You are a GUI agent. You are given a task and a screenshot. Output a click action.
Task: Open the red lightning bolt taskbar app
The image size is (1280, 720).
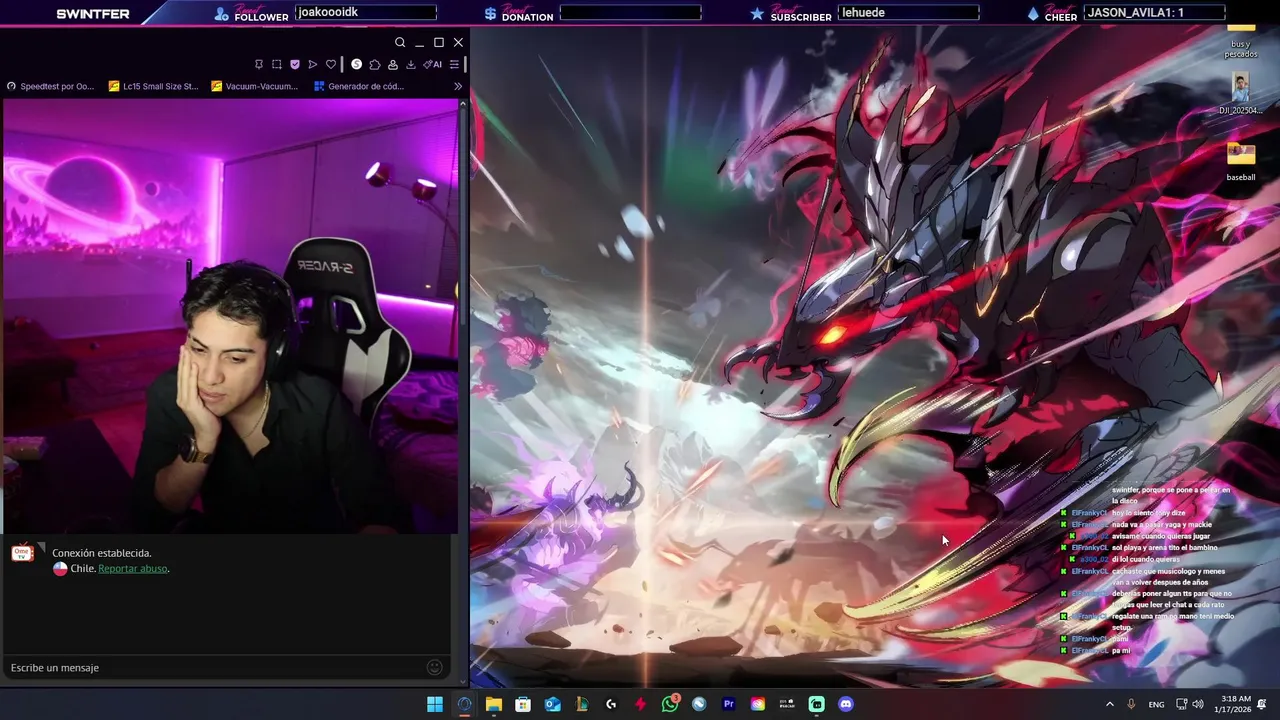click(641, 704)
